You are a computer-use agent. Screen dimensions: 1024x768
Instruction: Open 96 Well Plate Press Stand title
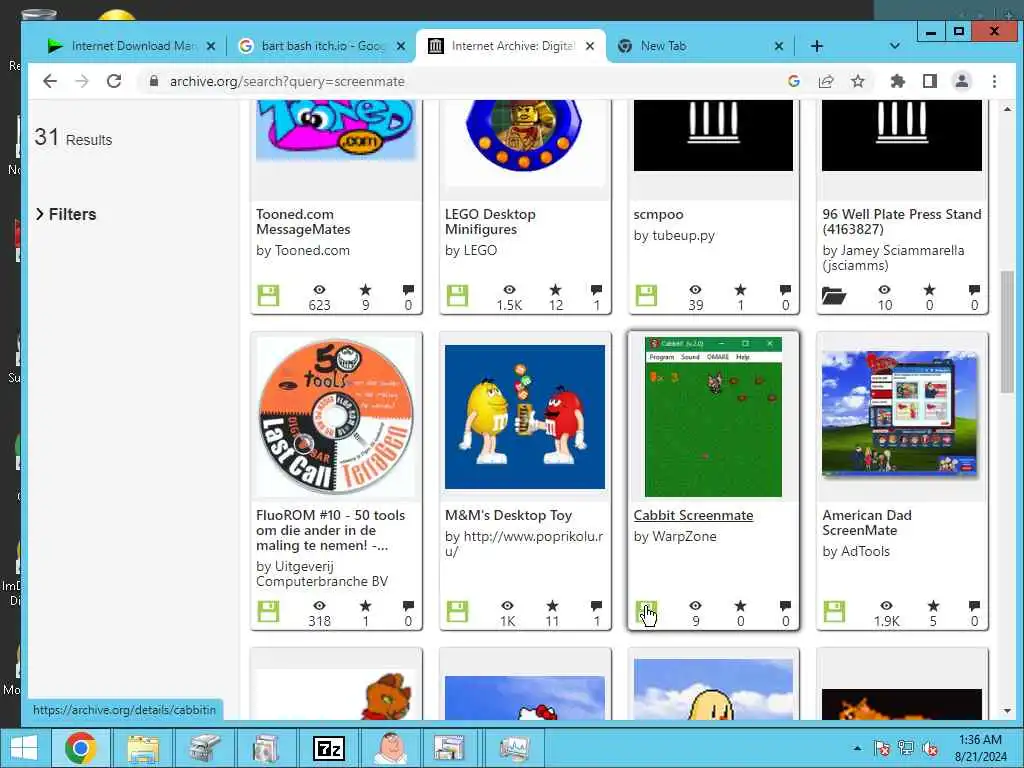click(901, 221)
